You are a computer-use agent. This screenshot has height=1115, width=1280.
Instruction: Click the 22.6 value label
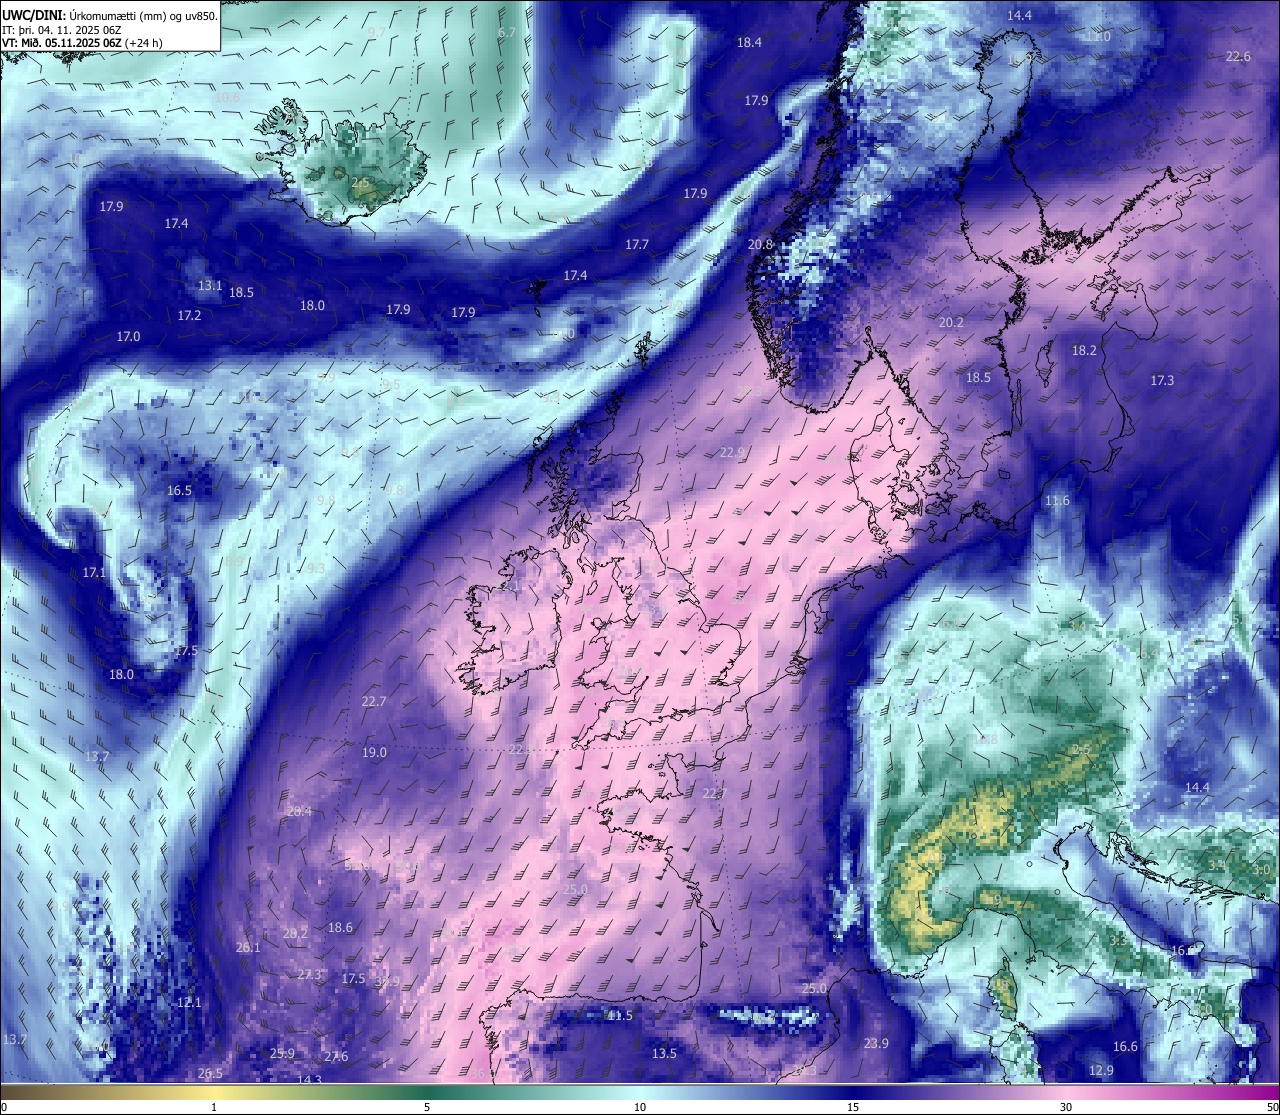1238,56
